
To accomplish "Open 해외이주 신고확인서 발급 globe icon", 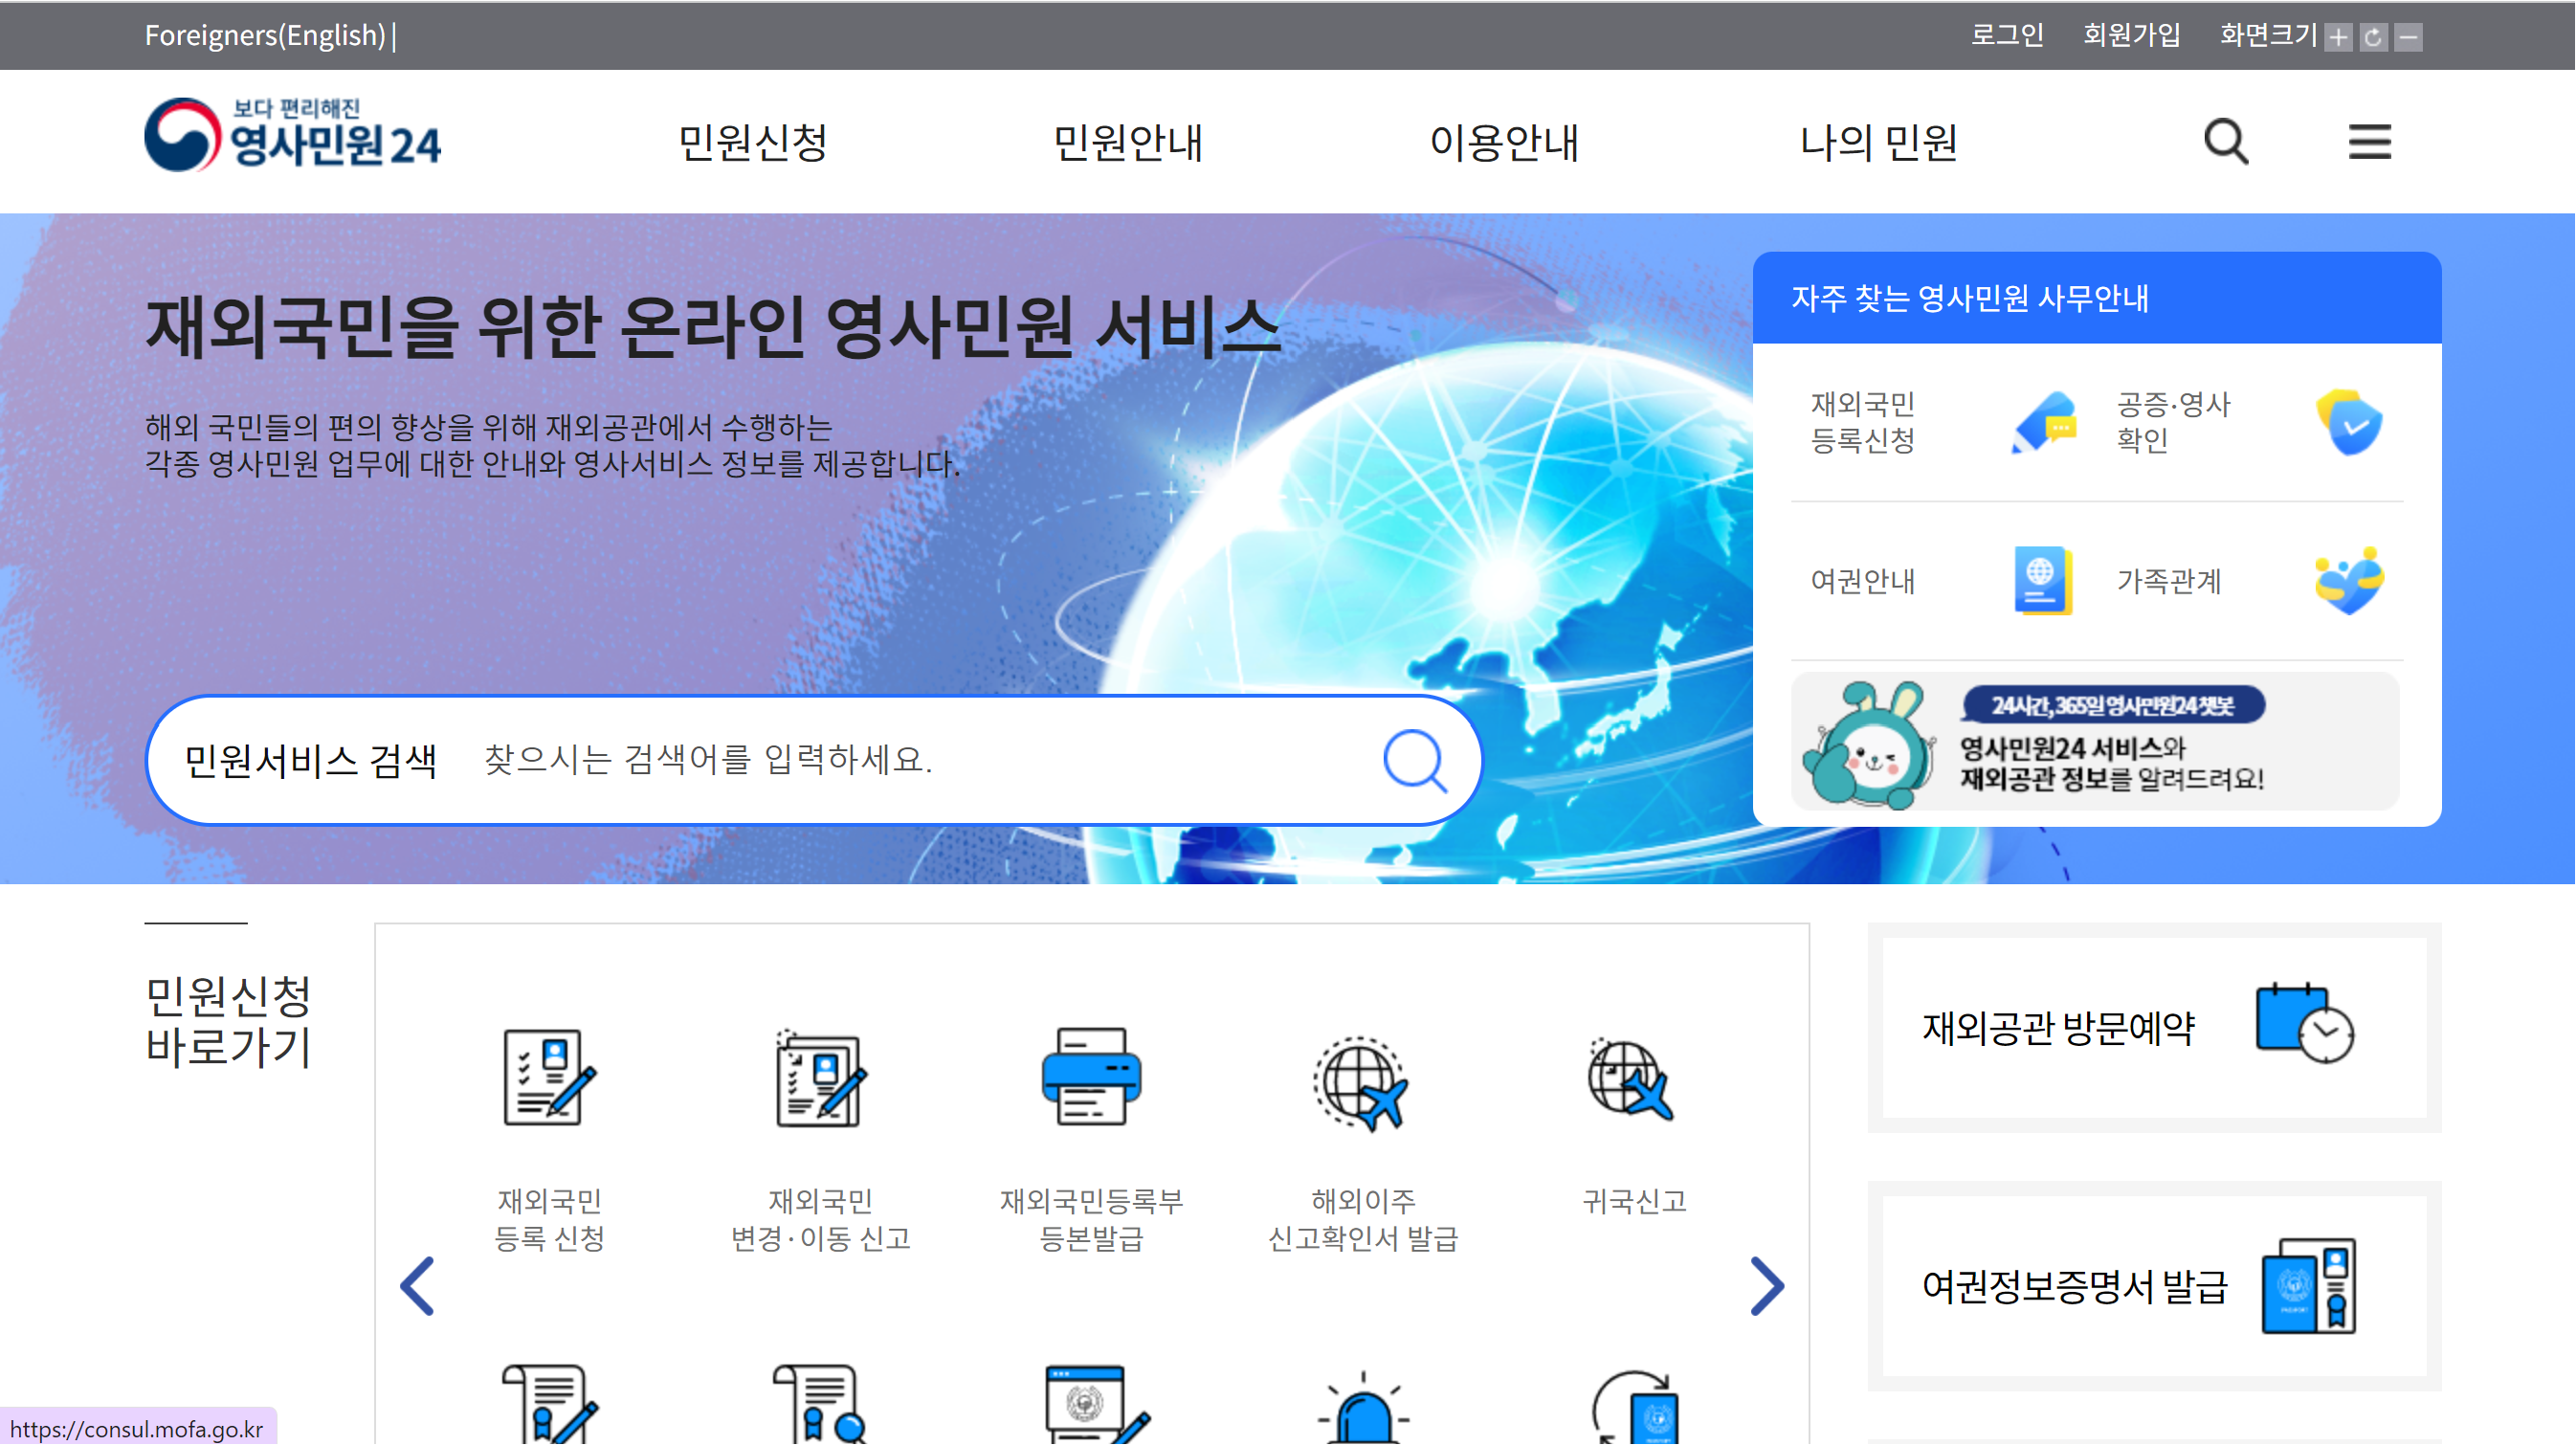I will coord(1361,1084).
